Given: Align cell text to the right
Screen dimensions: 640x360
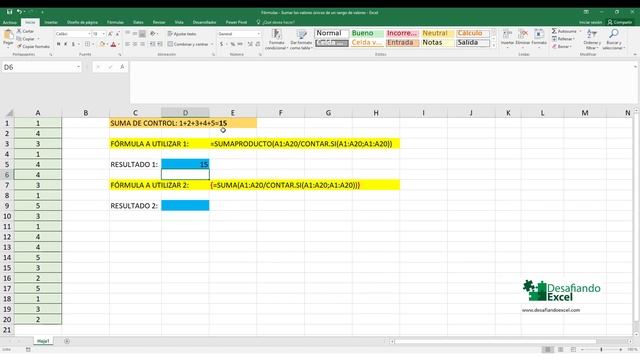Looking at the screenshot, I should tap(142, 44).
